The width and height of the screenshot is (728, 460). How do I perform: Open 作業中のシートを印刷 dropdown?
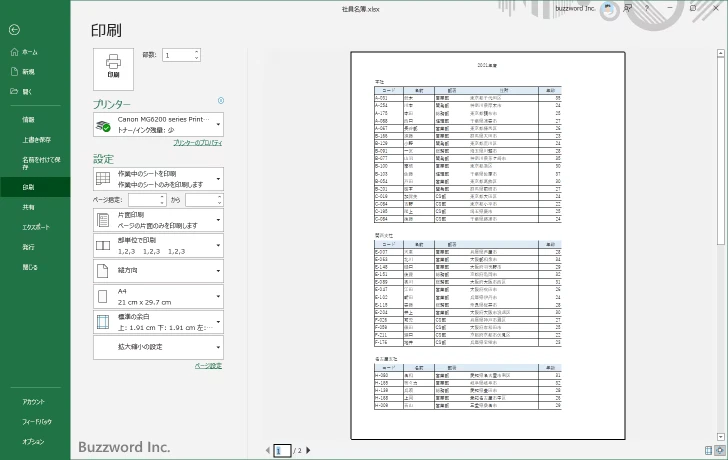[158, 179]
